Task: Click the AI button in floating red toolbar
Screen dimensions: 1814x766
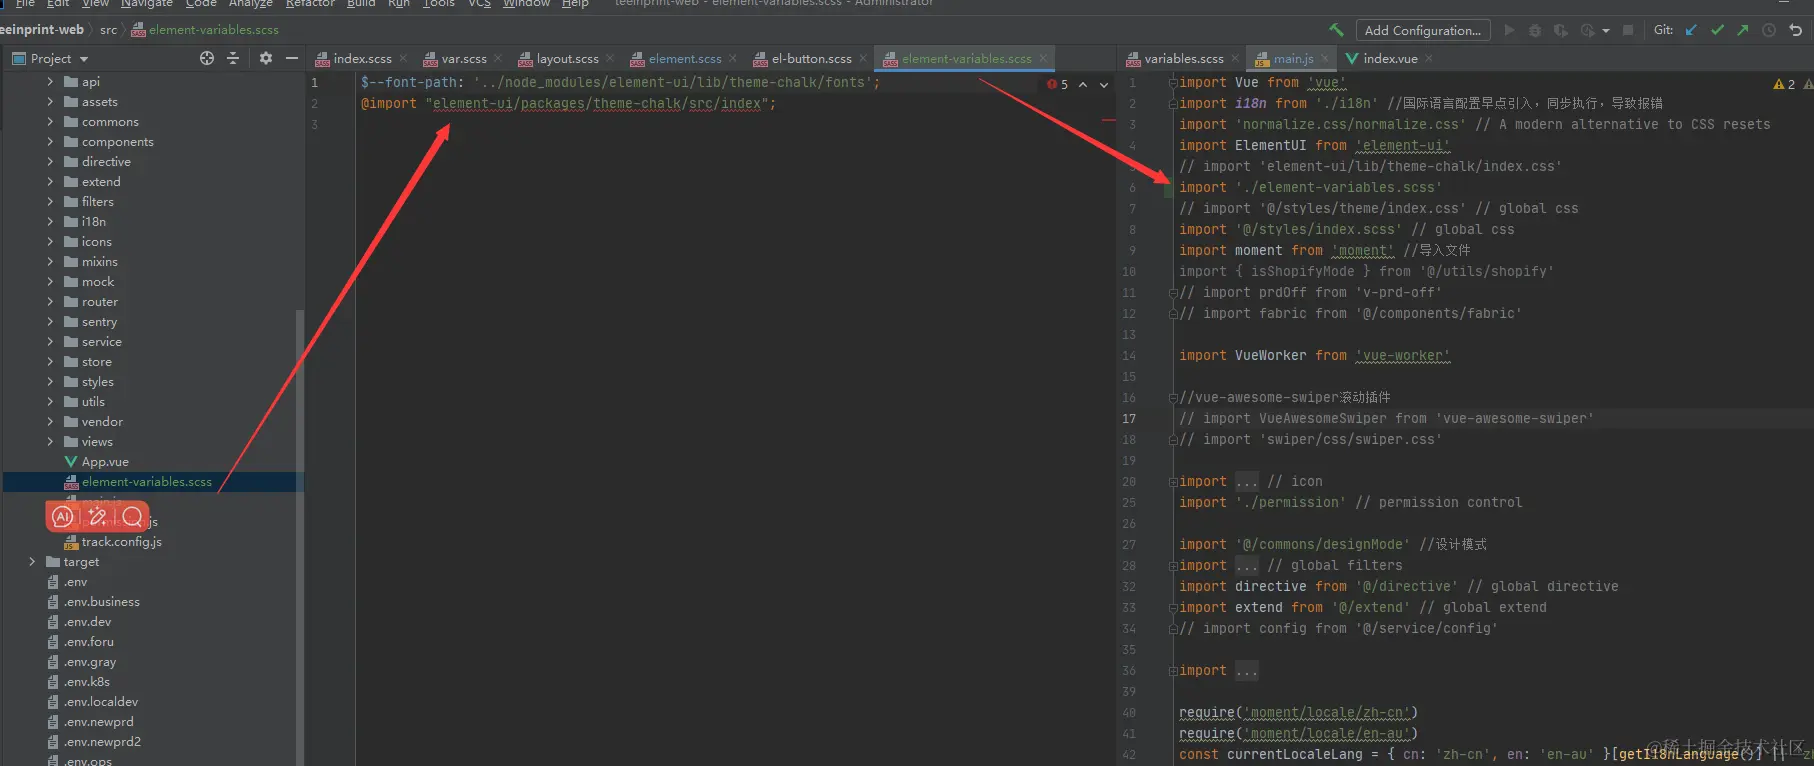Action: point(63,517)
